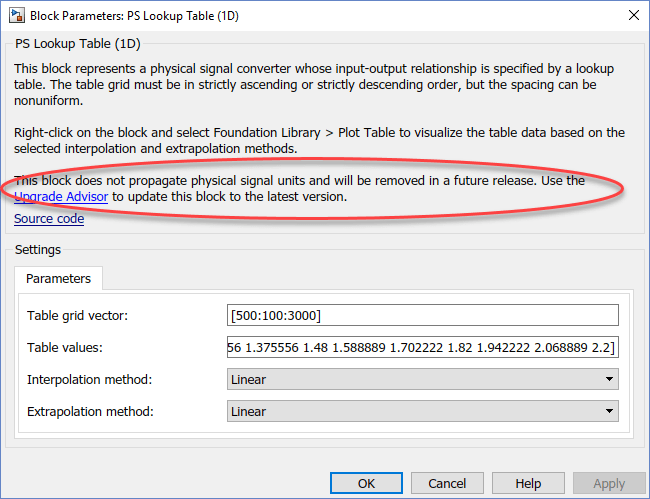
Task: Click the Apply button
Action: tap(609, 483)
